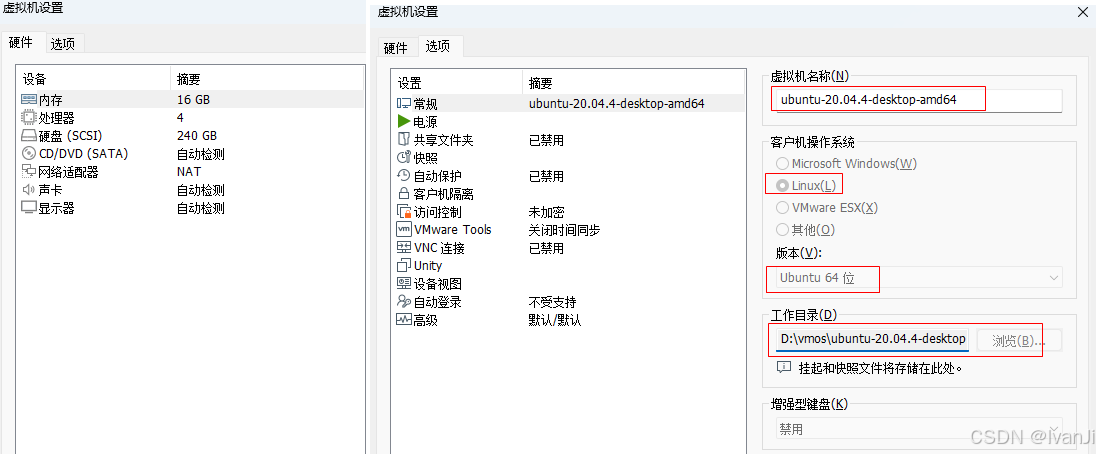The width and height of the screenshot is (1099, 454).
Task: Click the monitor icon for 显示器
Action: tap(29, 208)
